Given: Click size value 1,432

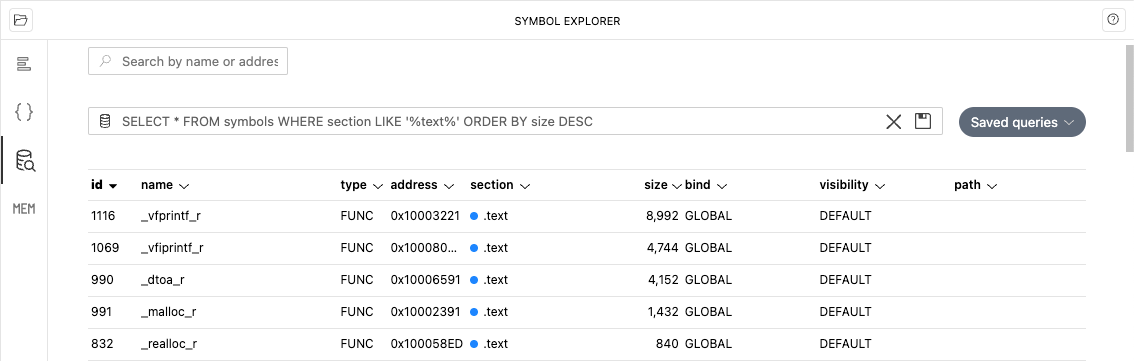Looking at the screenshot, I should tap(663, 312).
